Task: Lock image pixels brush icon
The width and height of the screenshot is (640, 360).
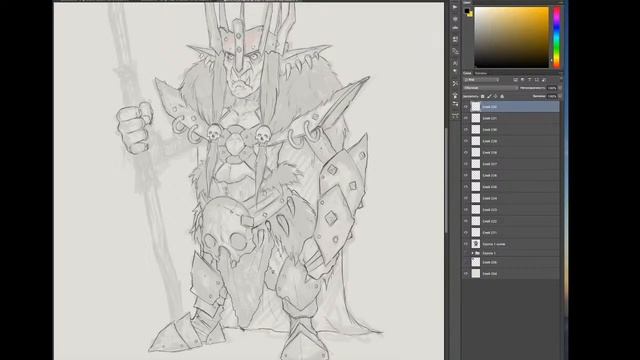Action: click(489, 96)
